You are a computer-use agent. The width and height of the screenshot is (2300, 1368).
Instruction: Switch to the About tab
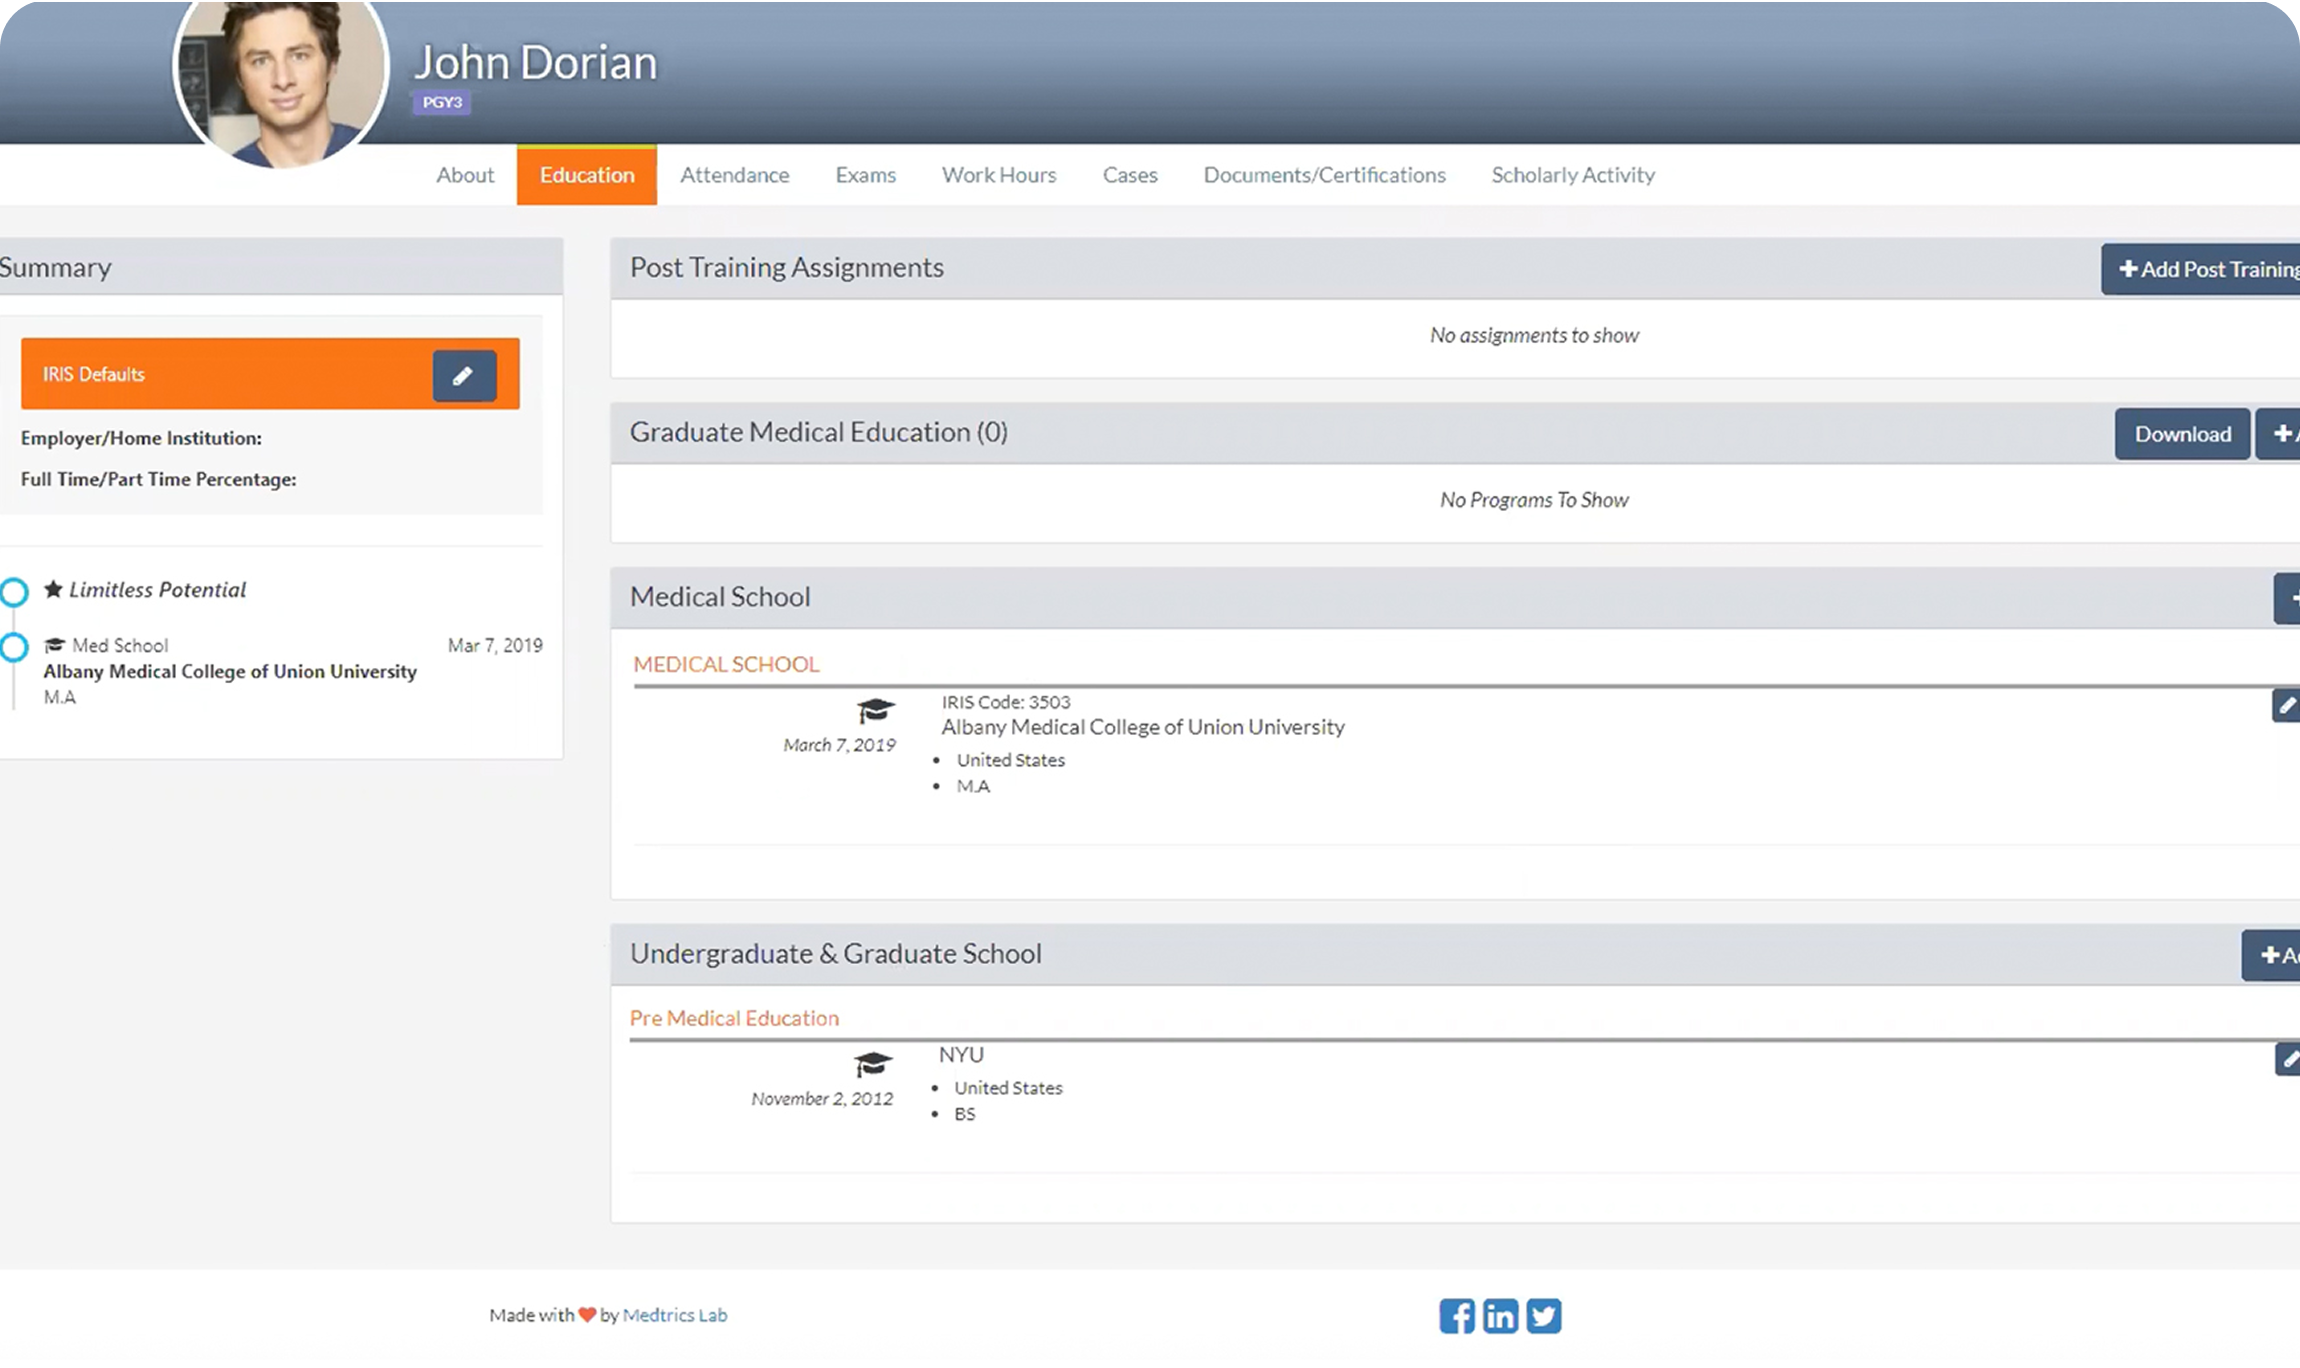[465, 175]
